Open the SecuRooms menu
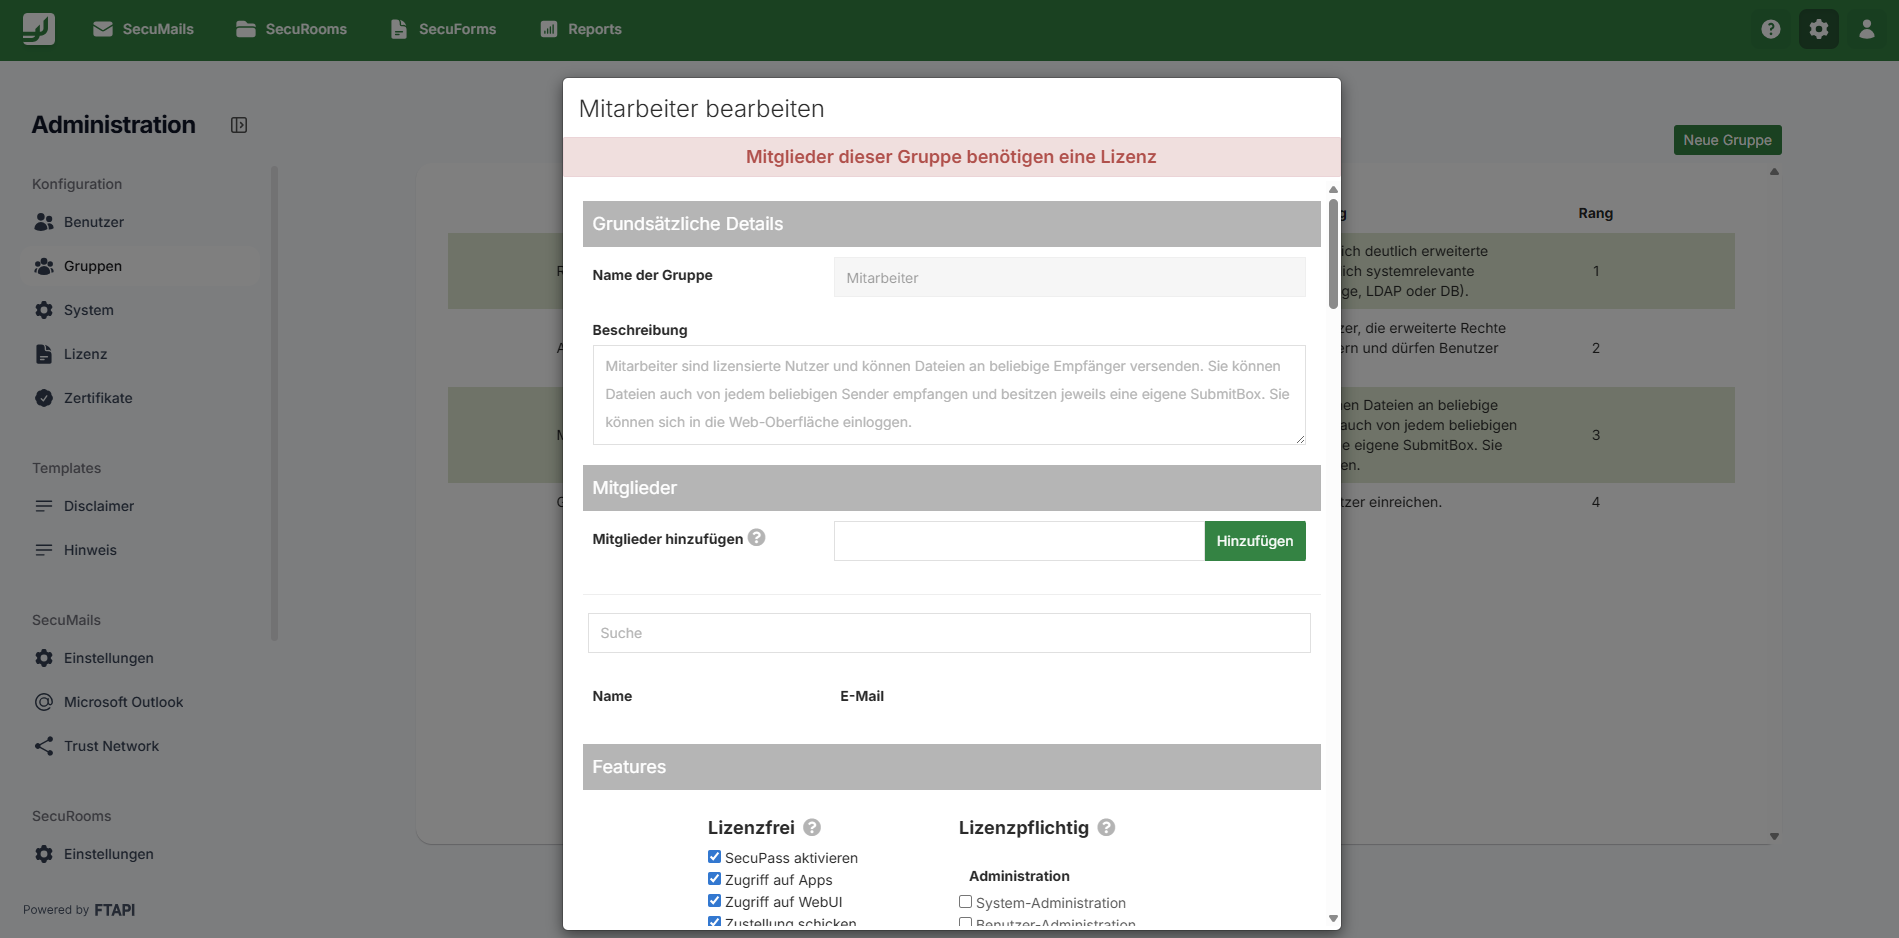The width and height of the screenshot is (1899, 938). coord(292,29)
